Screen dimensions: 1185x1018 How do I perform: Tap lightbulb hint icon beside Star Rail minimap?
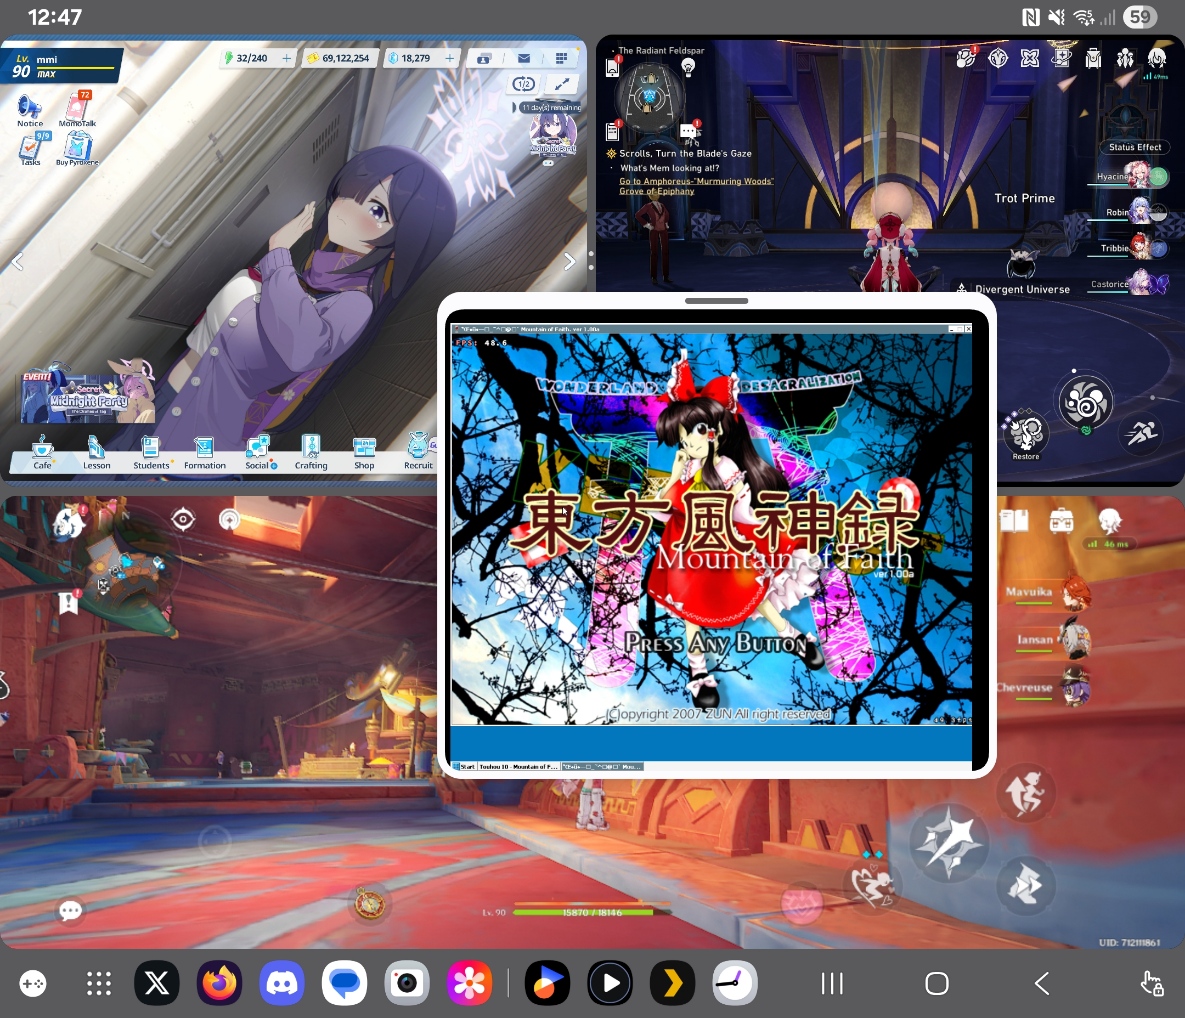coord(688,67)
